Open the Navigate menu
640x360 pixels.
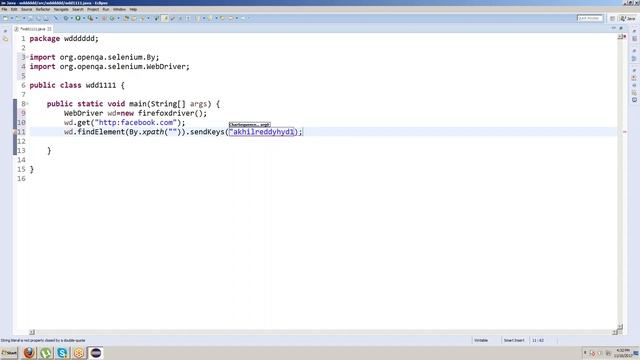pyautogui.click(x=61, y=9)
